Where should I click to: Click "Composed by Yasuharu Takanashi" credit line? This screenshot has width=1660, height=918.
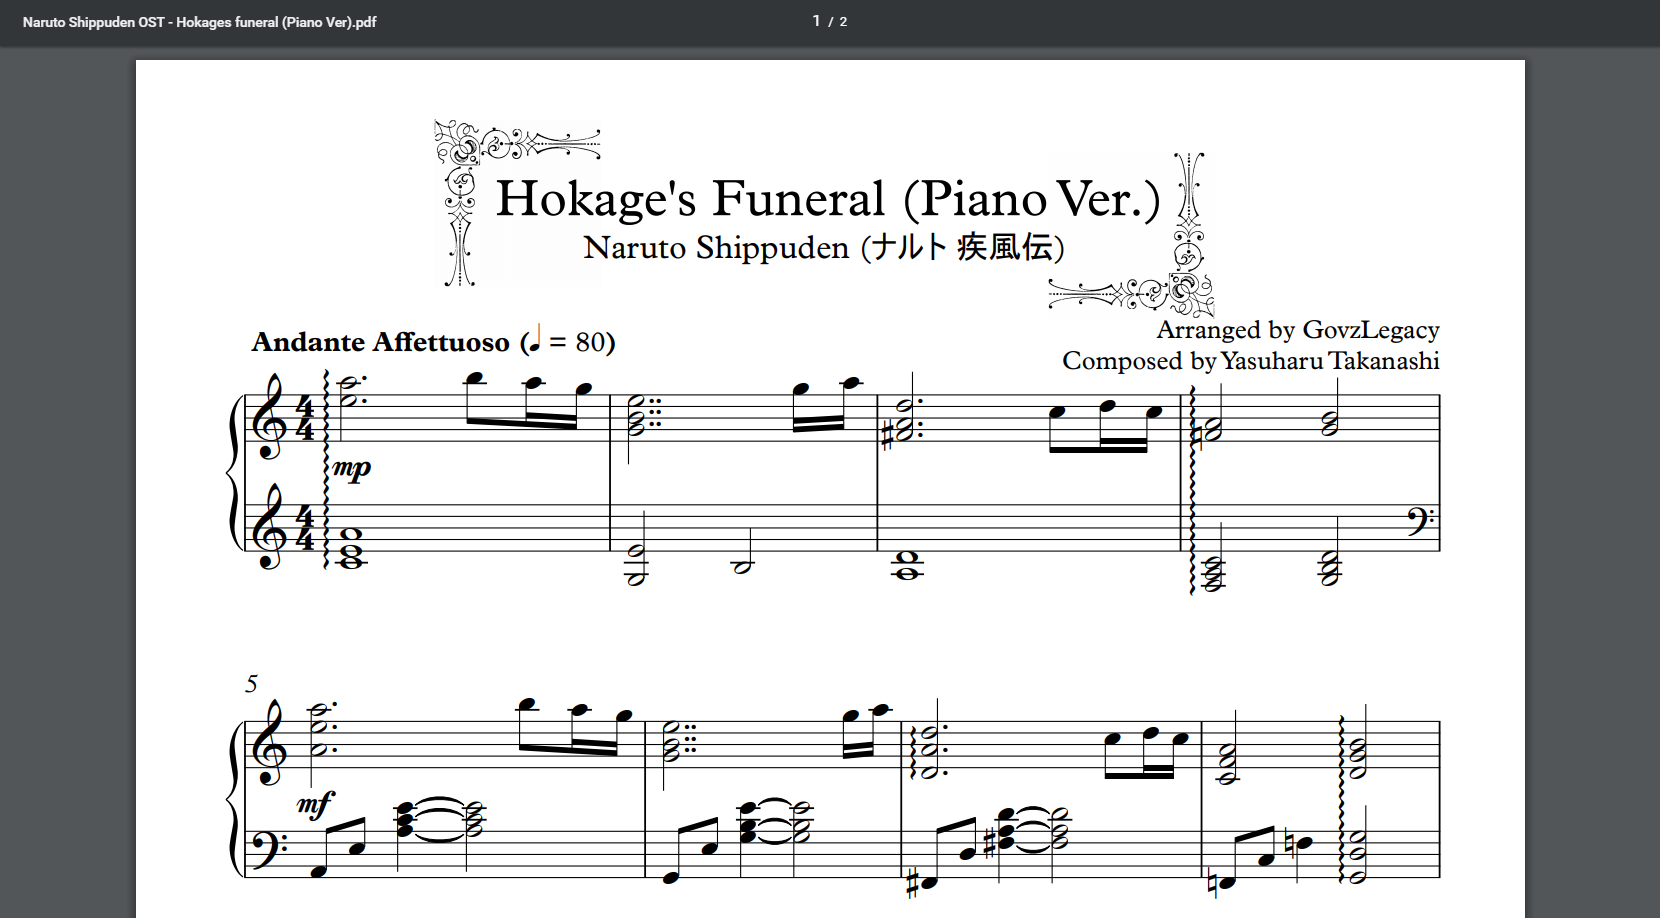click(x=1250, y=361)
